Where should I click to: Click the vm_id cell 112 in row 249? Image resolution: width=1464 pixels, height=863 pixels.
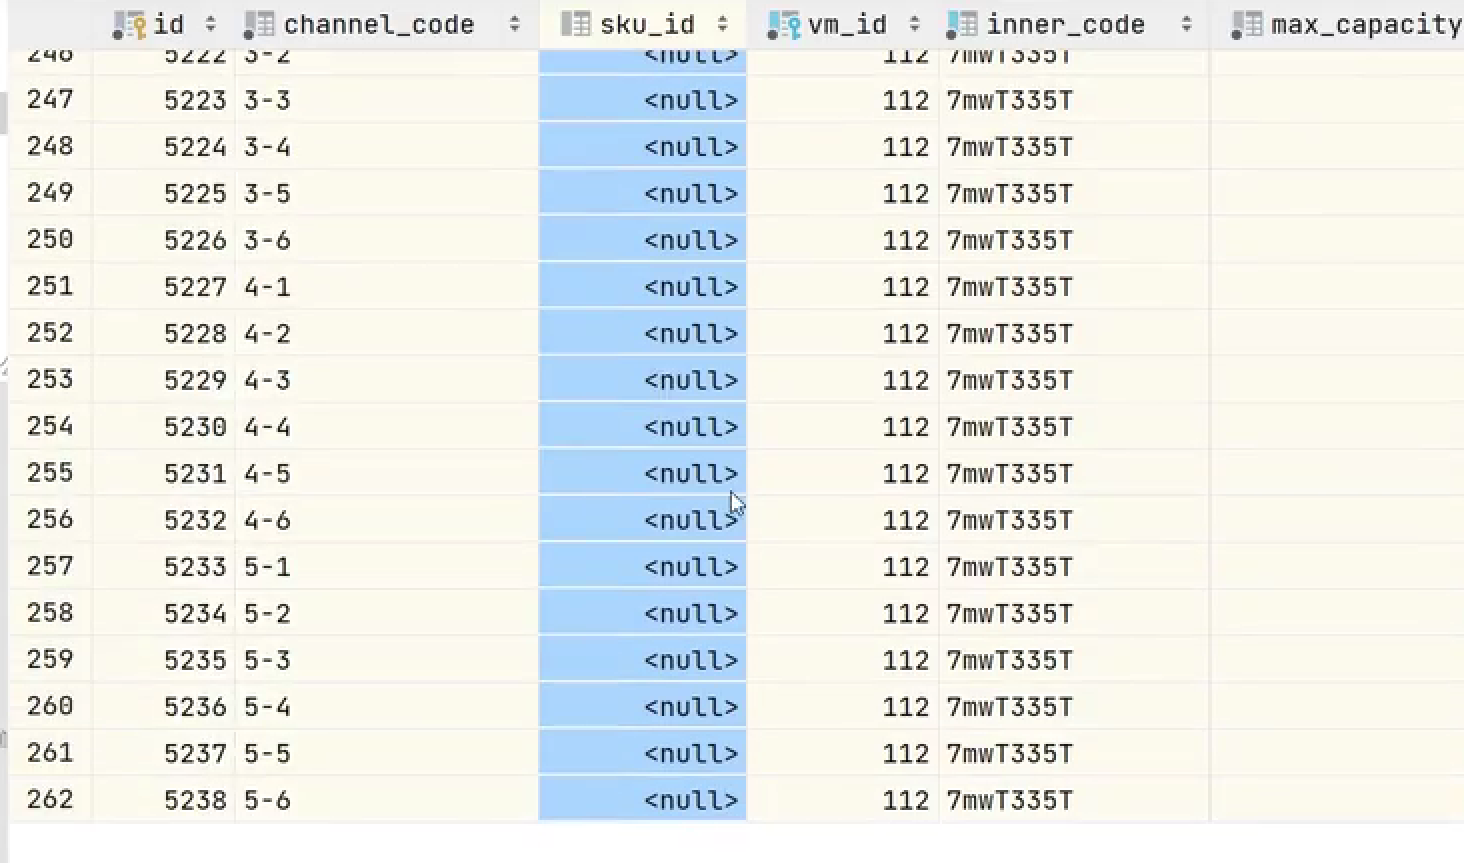coord(843,193)
